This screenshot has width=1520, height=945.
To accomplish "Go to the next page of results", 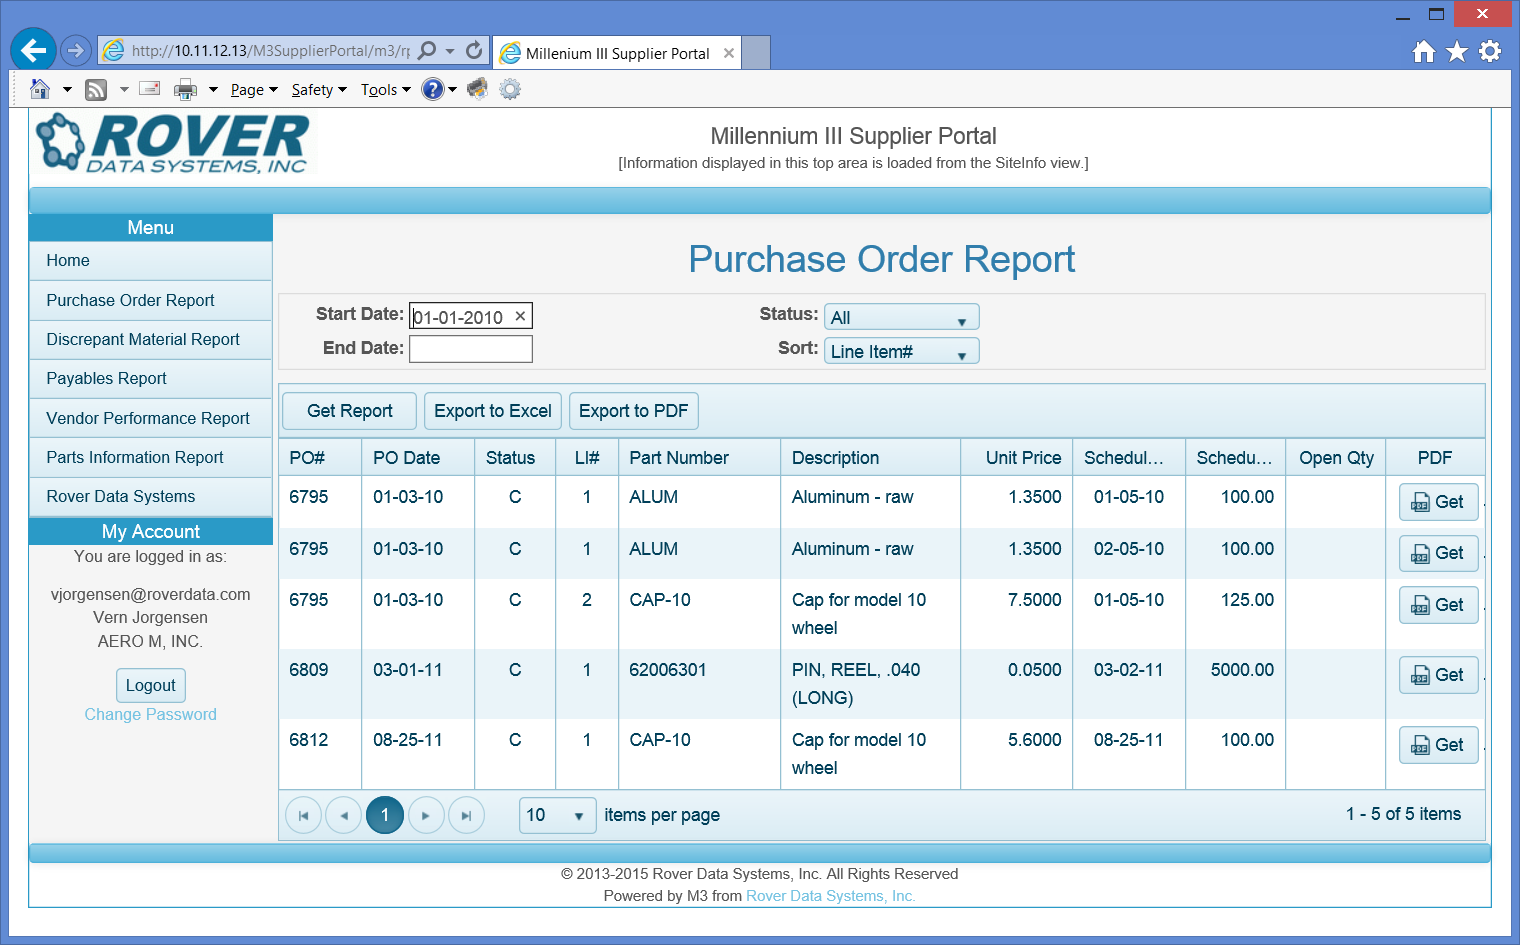I will (x=426, y=815).
